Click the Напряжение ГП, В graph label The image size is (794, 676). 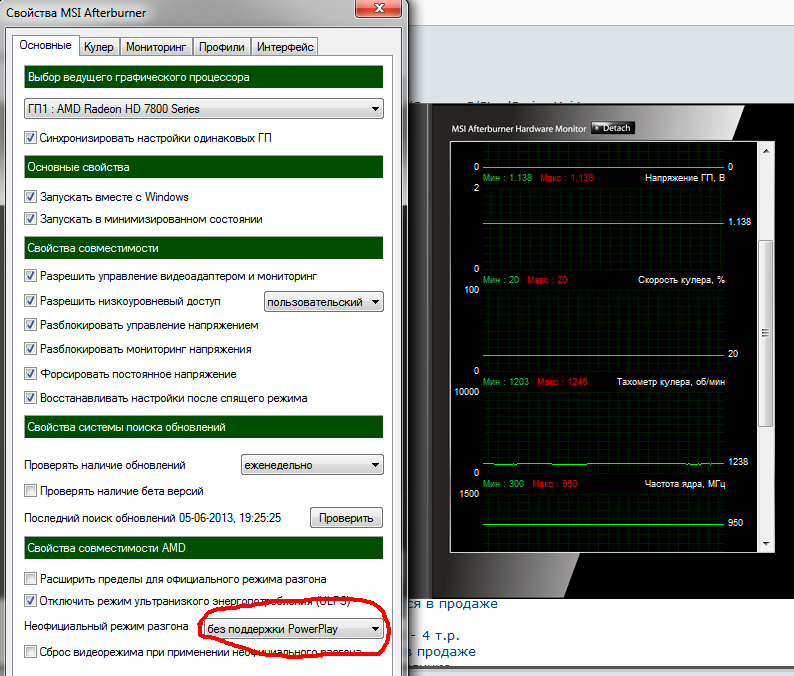pos(685,178)
